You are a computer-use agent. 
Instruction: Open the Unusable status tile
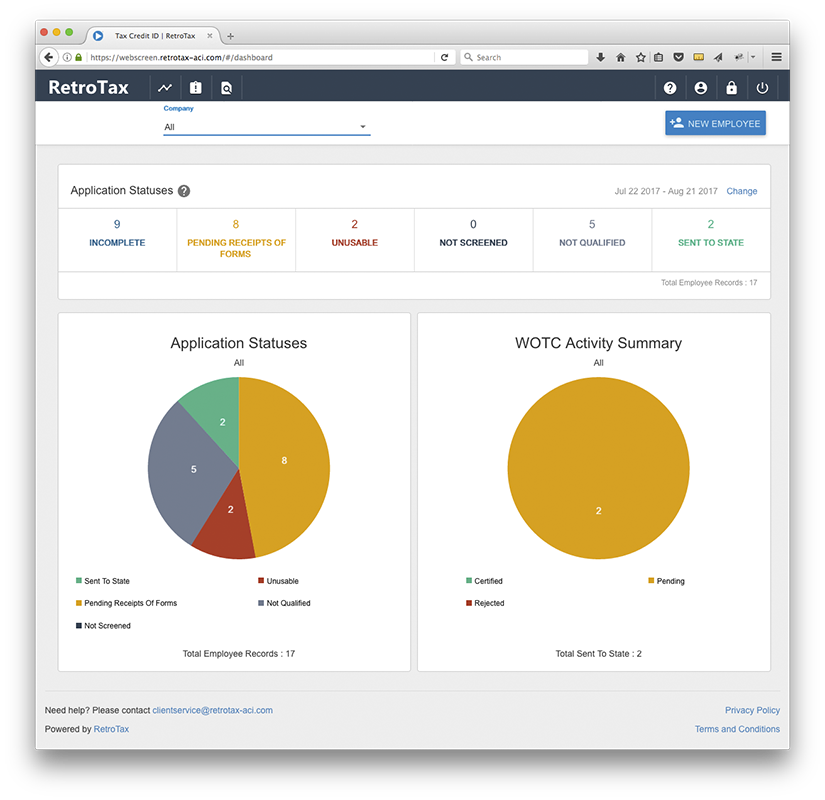[355, 240]
